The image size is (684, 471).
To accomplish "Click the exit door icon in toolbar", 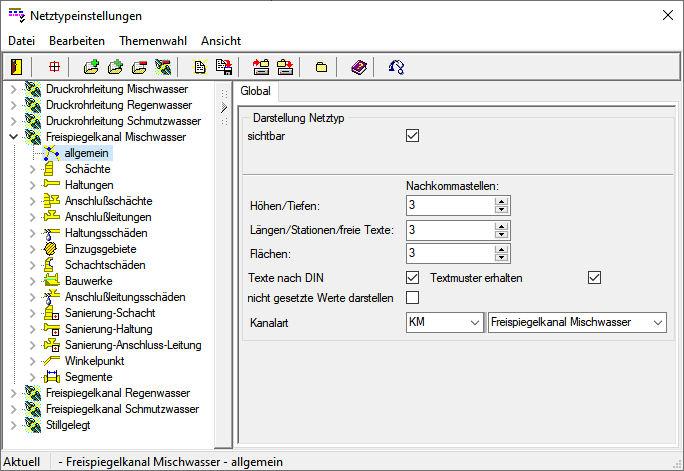I will pyautogui.click(x=17, y=67).
